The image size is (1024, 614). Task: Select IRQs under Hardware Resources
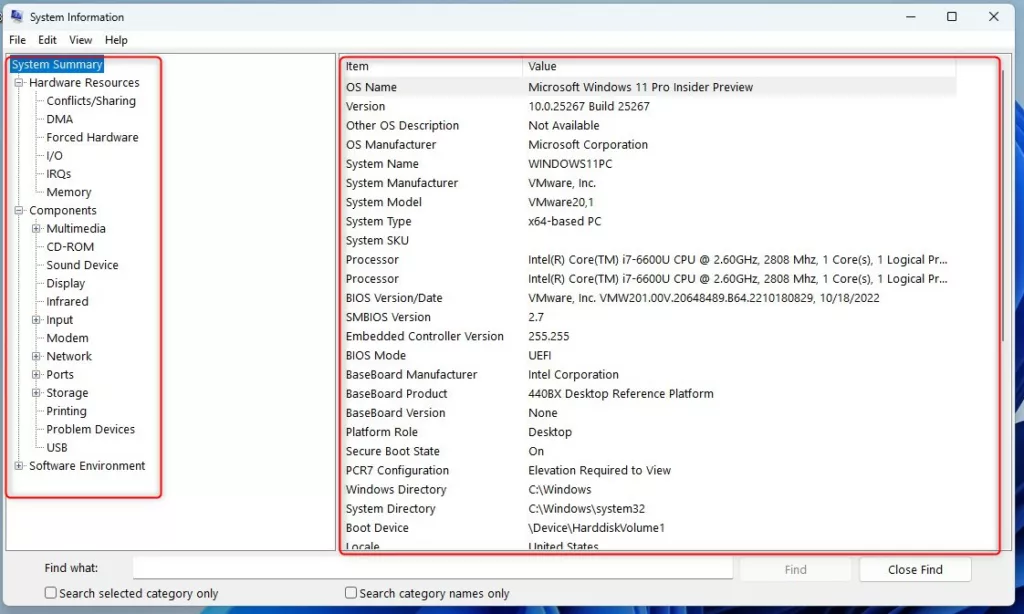click(x=58, y=174)
